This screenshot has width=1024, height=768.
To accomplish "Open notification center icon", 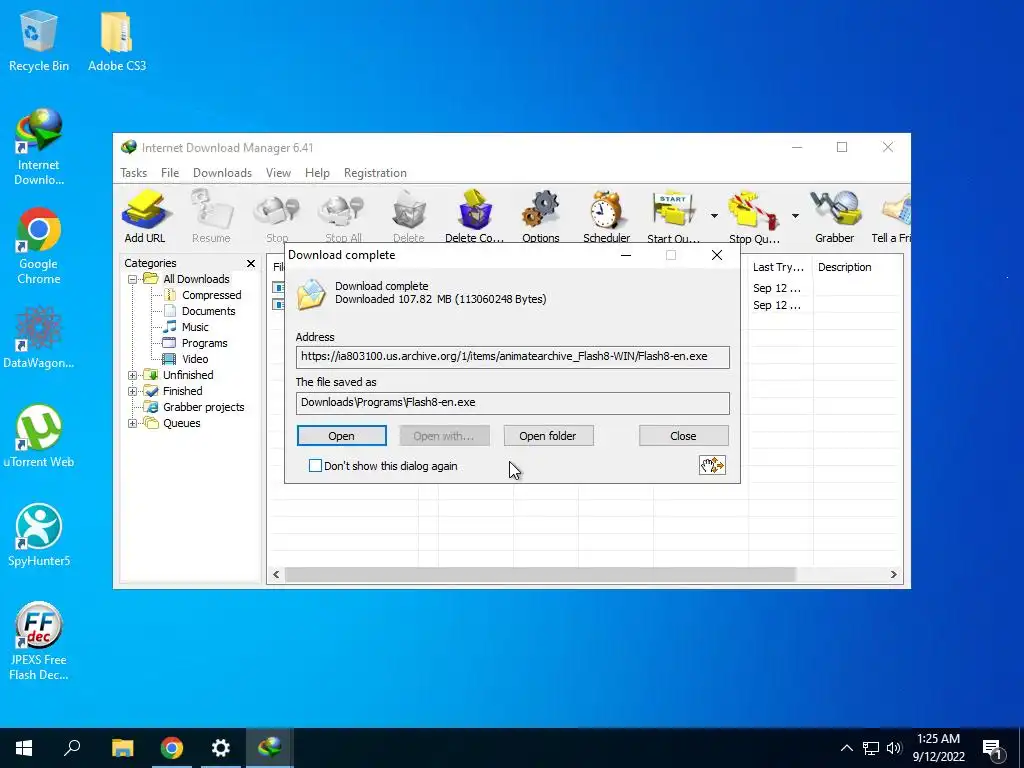I will point(992,748).
